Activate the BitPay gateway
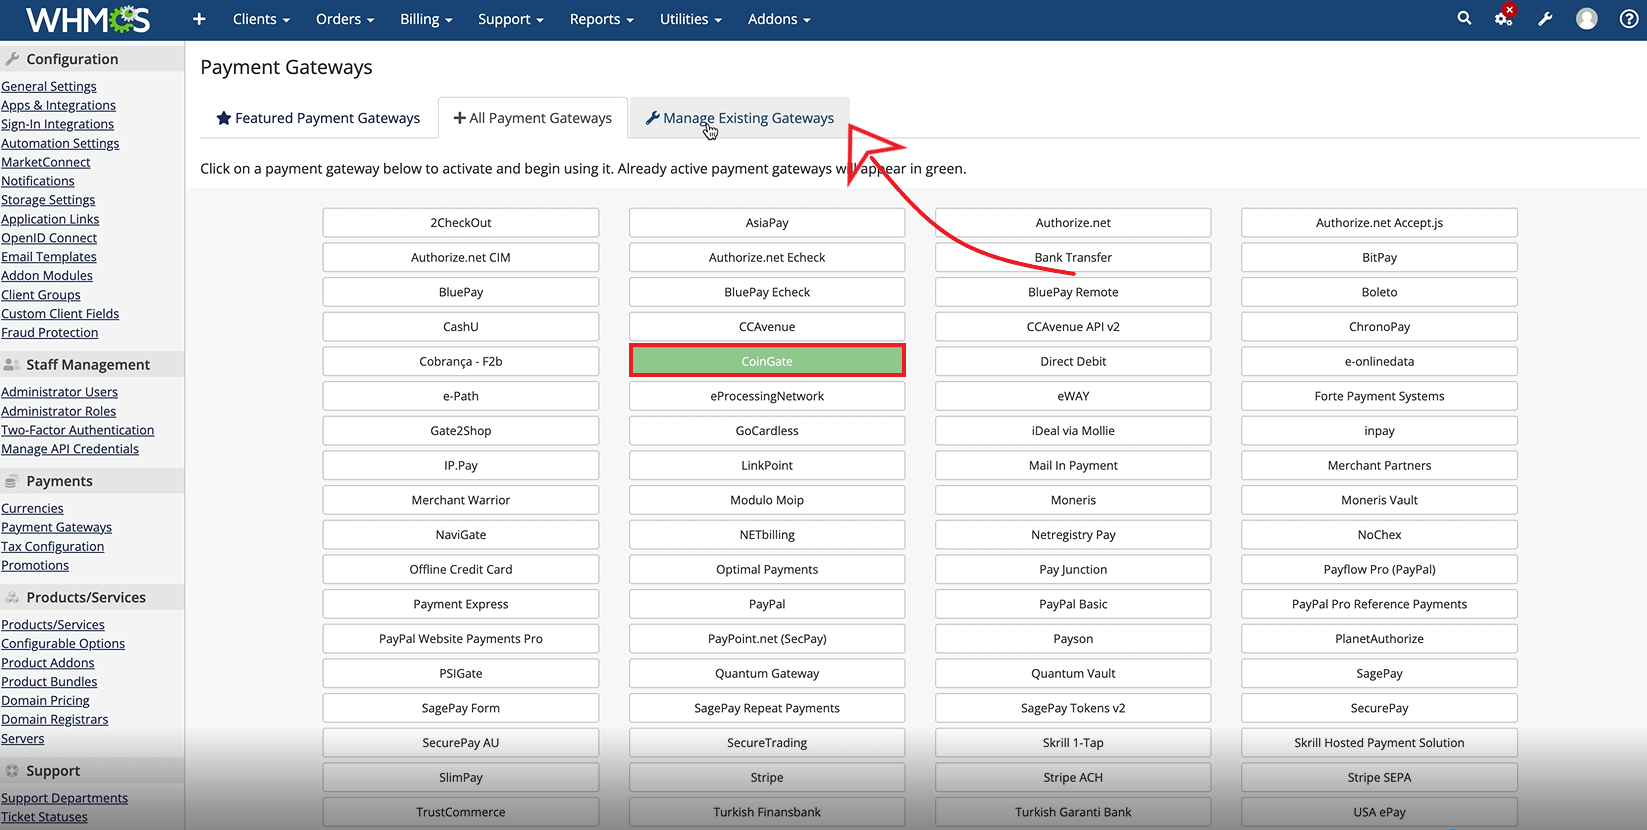 click(x=1379, y=257)
